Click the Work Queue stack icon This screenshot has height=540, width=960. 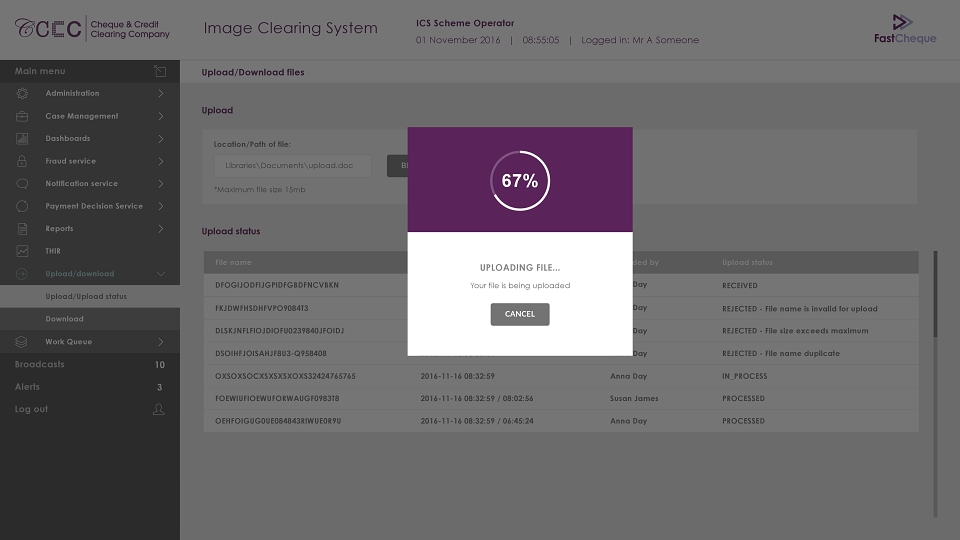pyautogui.click(x=22, y=342)
